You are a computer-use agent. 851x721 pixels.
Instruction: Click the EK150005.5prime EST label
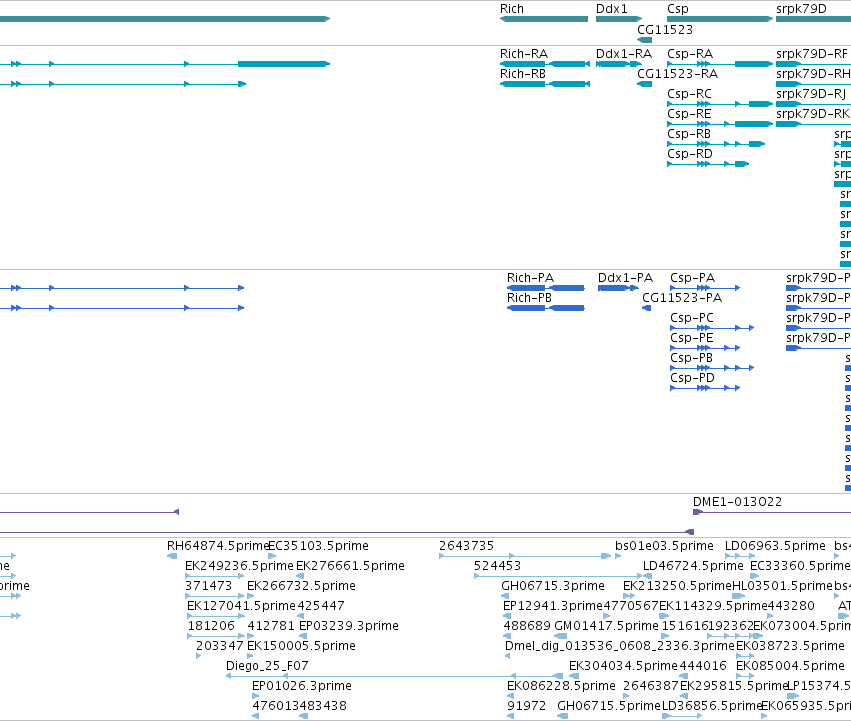tap(301, 647)
